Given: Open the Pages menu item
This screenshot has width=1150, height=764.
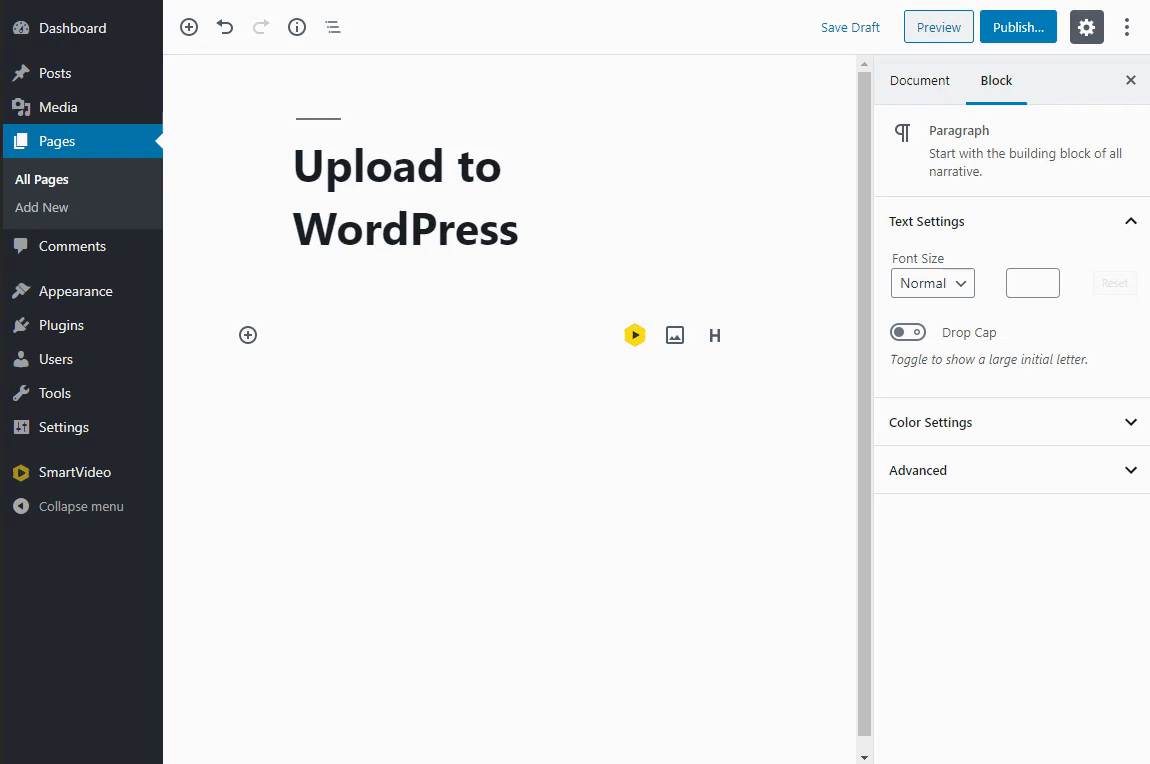Looking at the screenshot, I should tap(81, 141).
